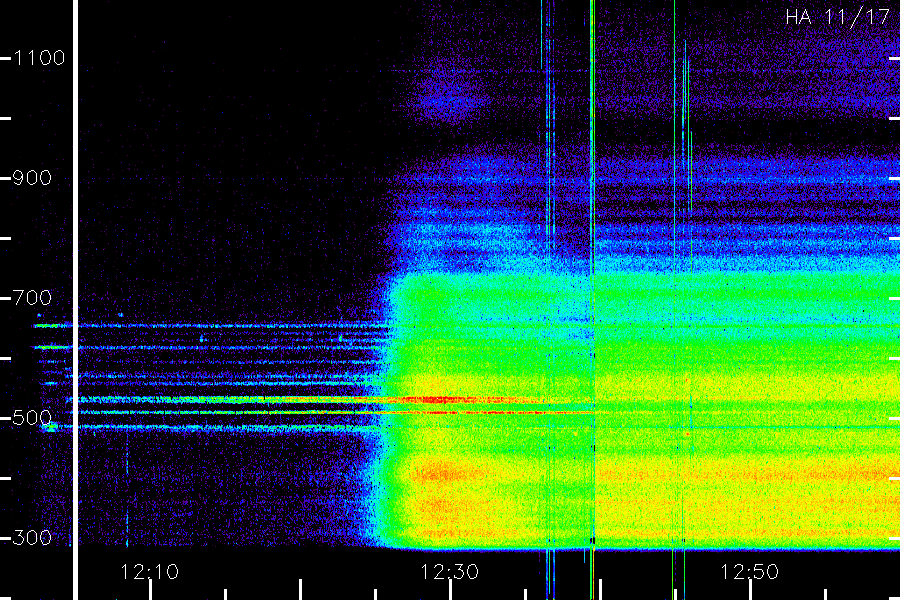Viewport: 900px width, 600px height.
Task: Click the HA 11/17 label
Action: click(837, 17)
